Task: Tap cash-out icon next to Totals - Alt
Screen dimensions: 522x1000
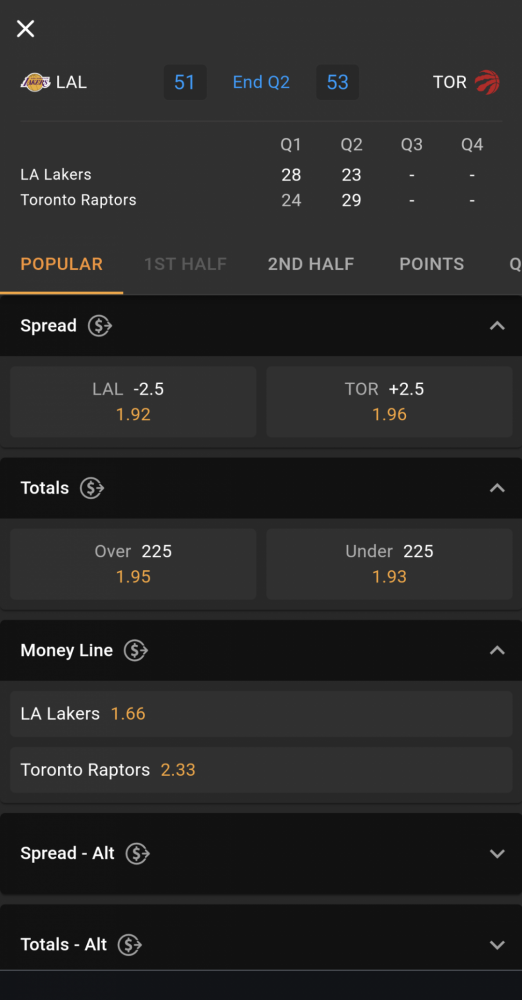Action: click(130, 945)
